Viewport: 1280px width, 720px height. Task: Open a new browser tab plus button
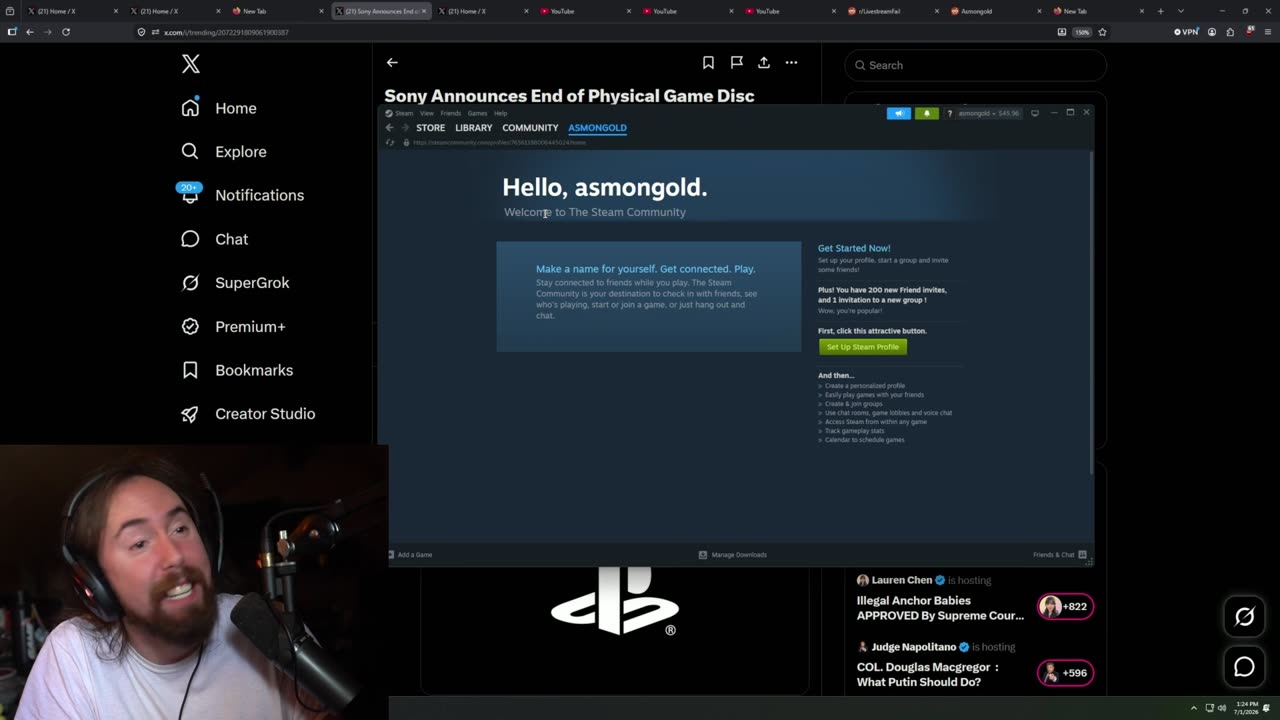point(1160,11)
